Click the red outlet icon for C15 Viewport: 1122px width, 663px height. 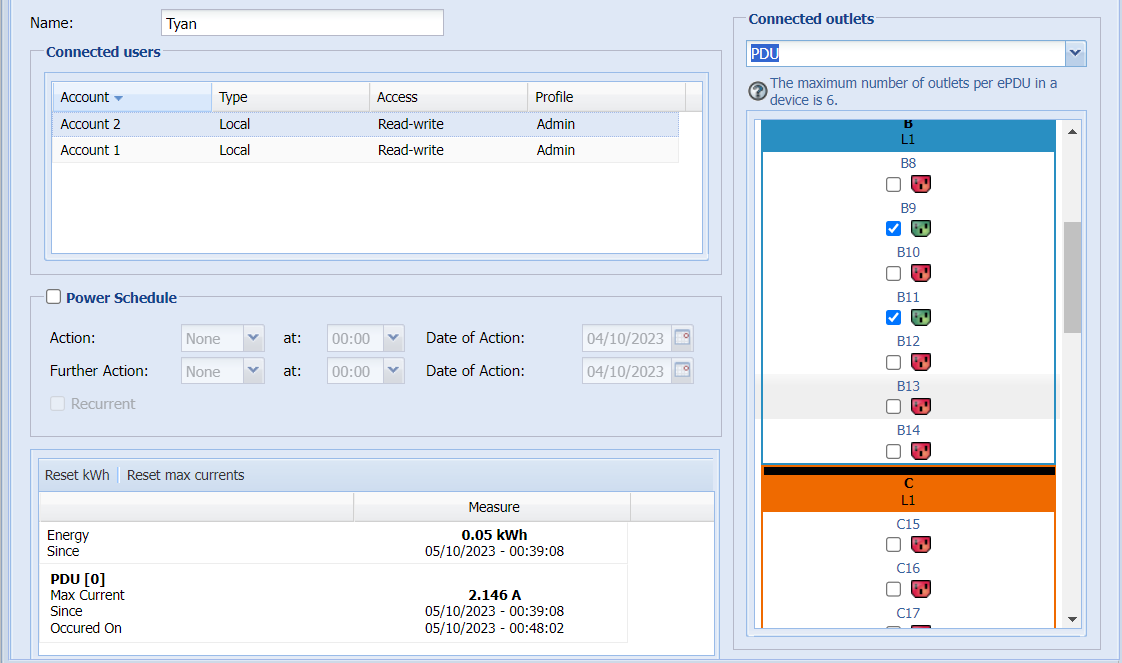[x=920, y=544]
